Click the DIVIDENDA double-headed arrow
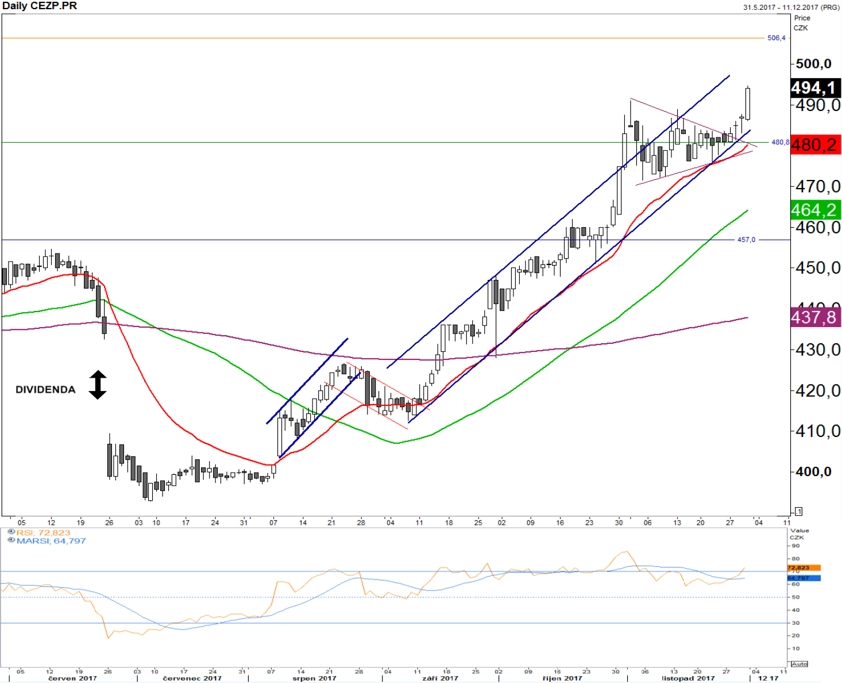This screenshot has height=683, width=842. tap(98, 384)
